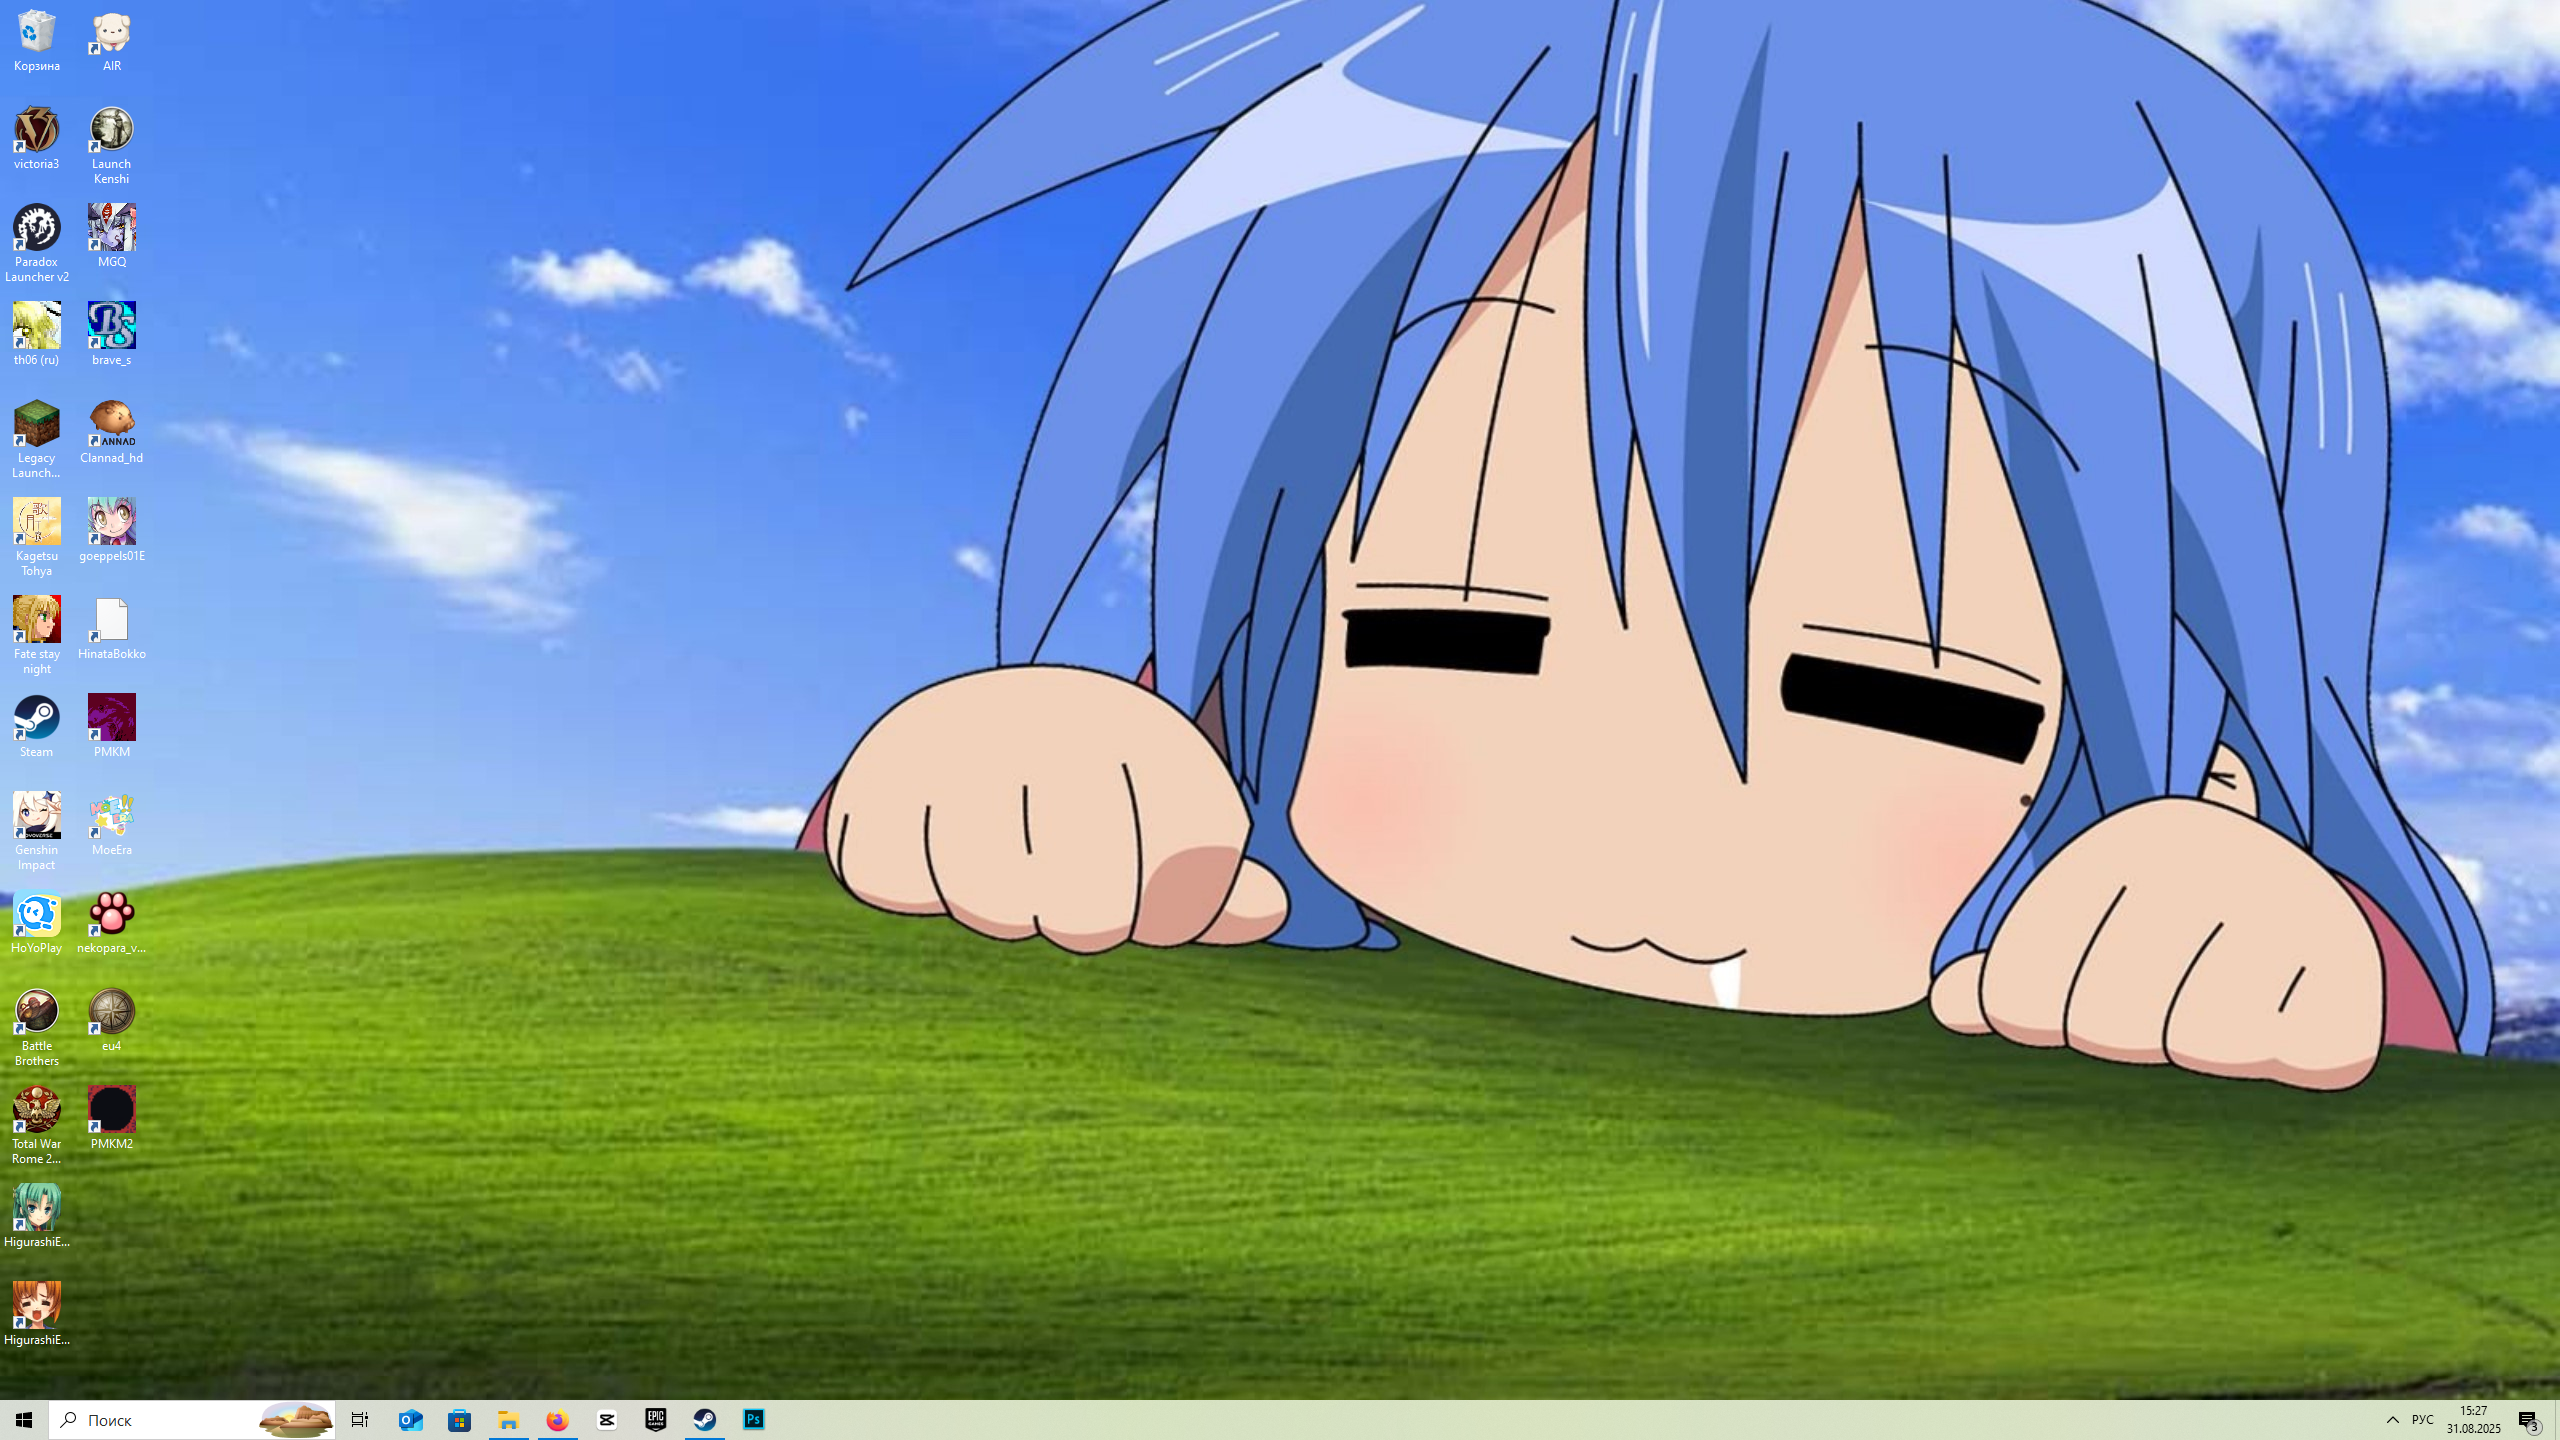Image resolution: width=2560 pixels, height=1440 pixels.
Task: Open File Explorer from the taskbar
Action: (508, 1420)
